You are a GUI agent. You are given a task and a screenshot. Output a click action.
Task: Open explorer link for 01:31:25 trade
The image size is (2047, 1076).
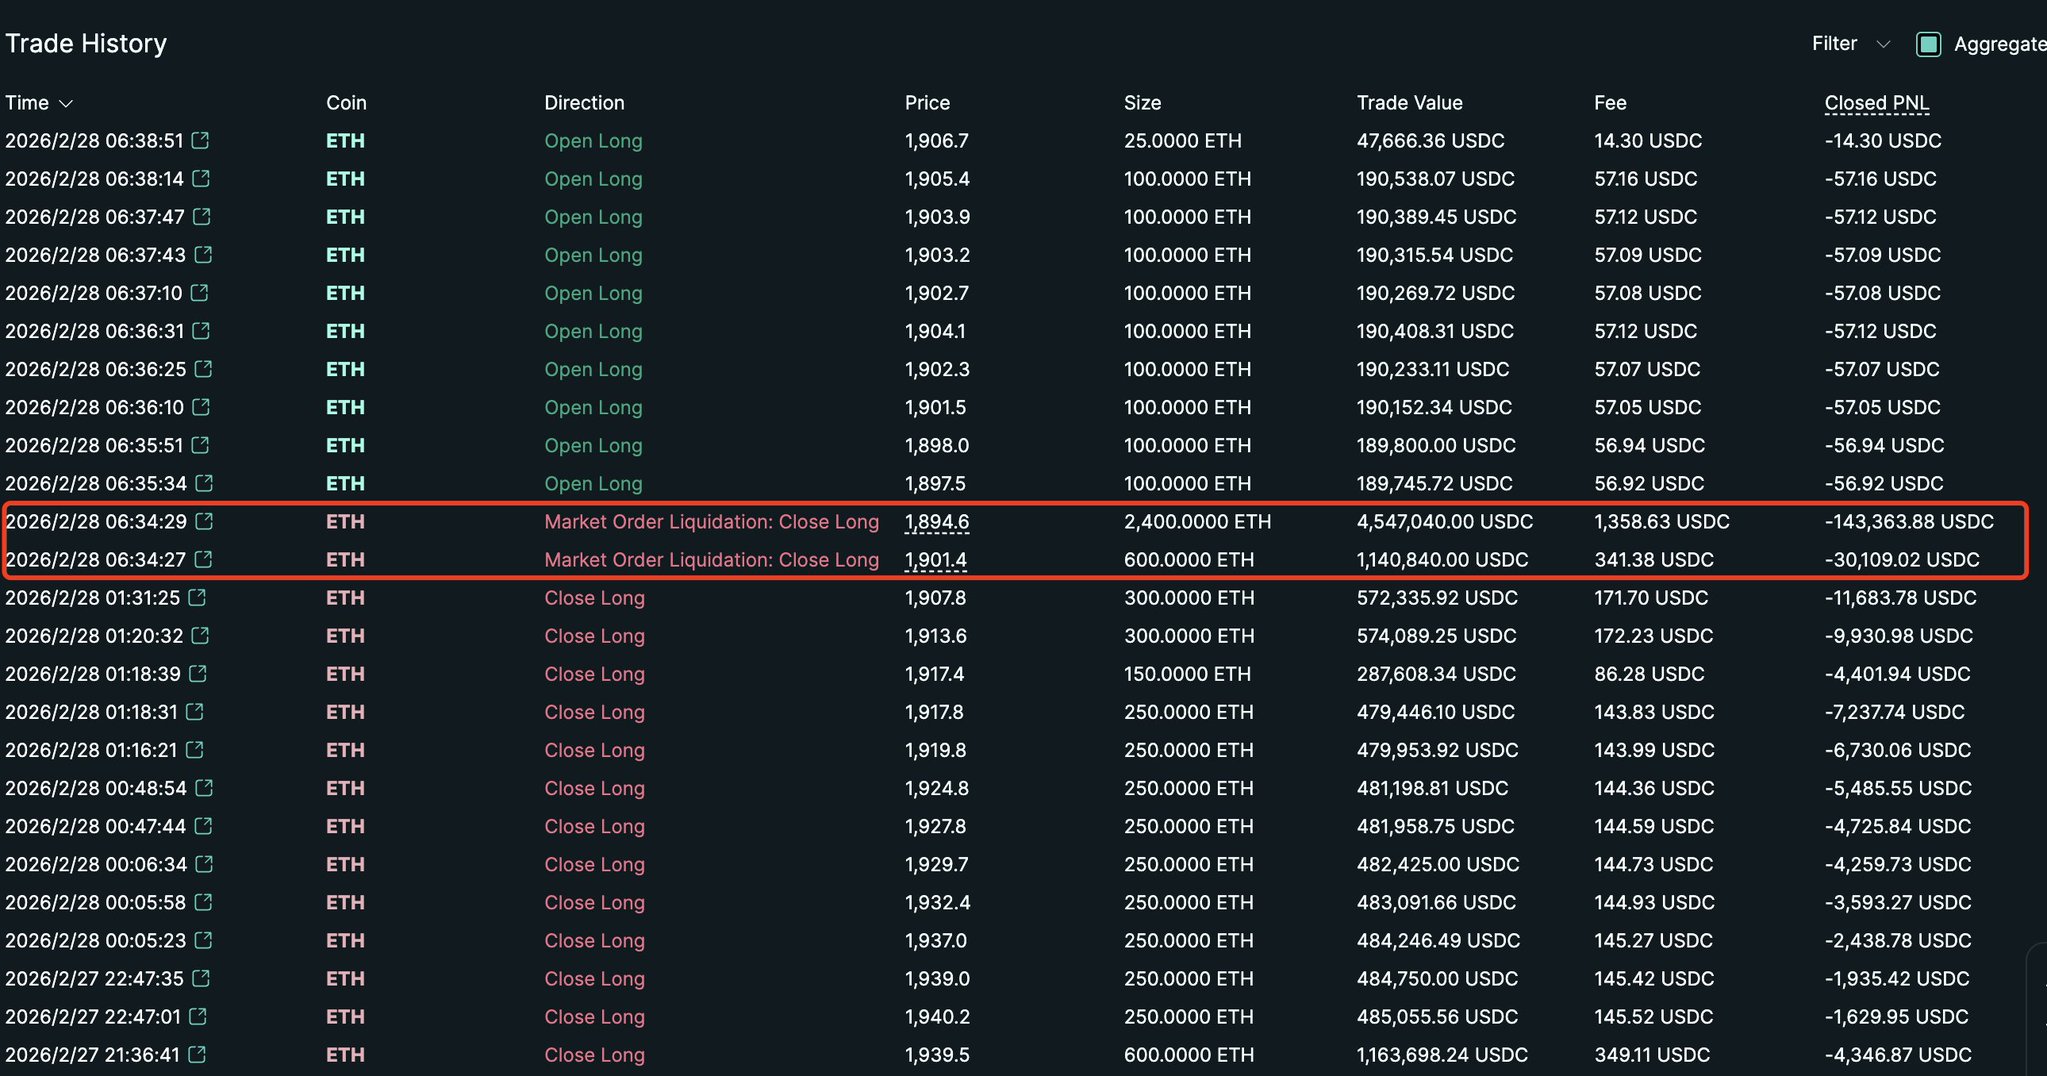click(197, 597)
